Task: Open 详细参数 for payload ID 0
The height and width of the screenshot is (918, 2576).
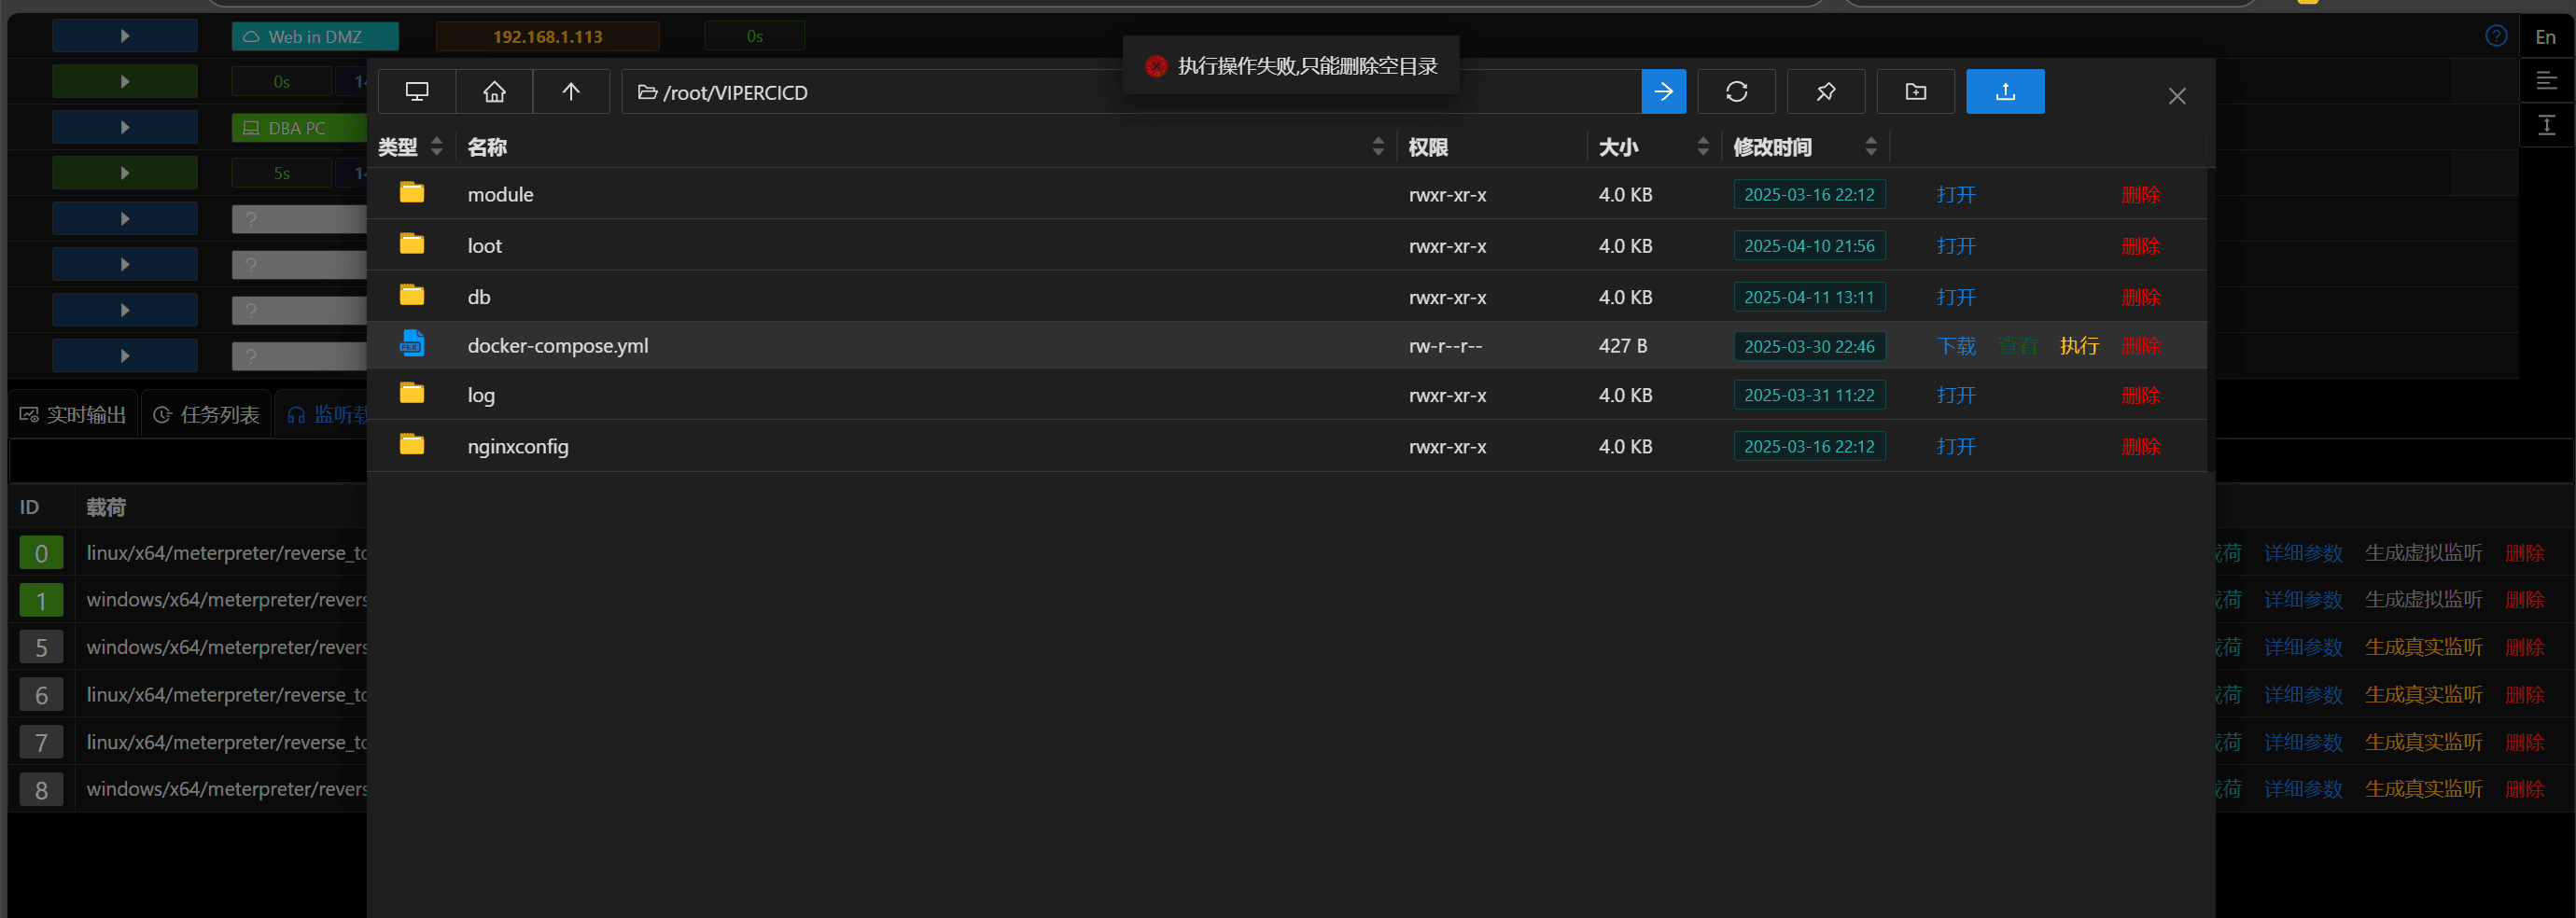Action: [x=2303, y=553]
